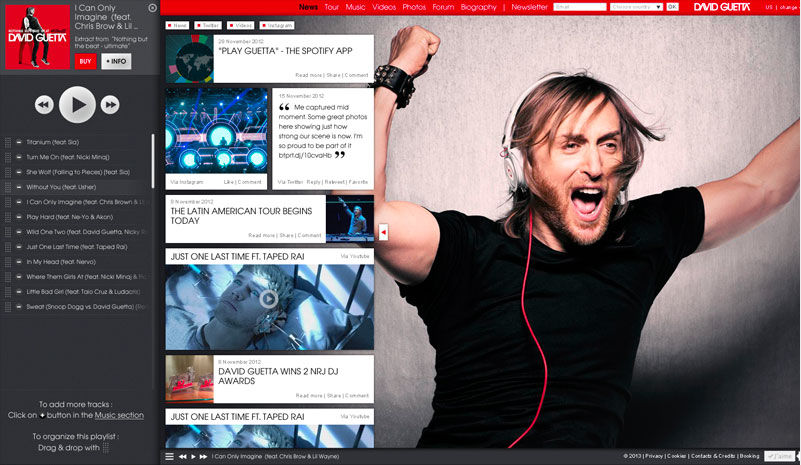Viewport: 801px width, 465px height.
Task: Click the change language link in header
Action: [x=788, y=7]
